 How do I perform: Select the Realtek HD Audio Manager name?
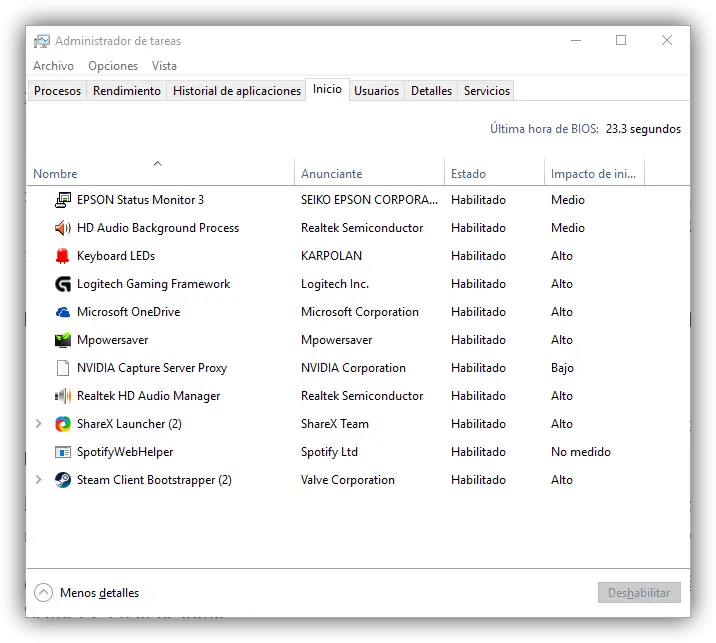[x=148, y=396]
